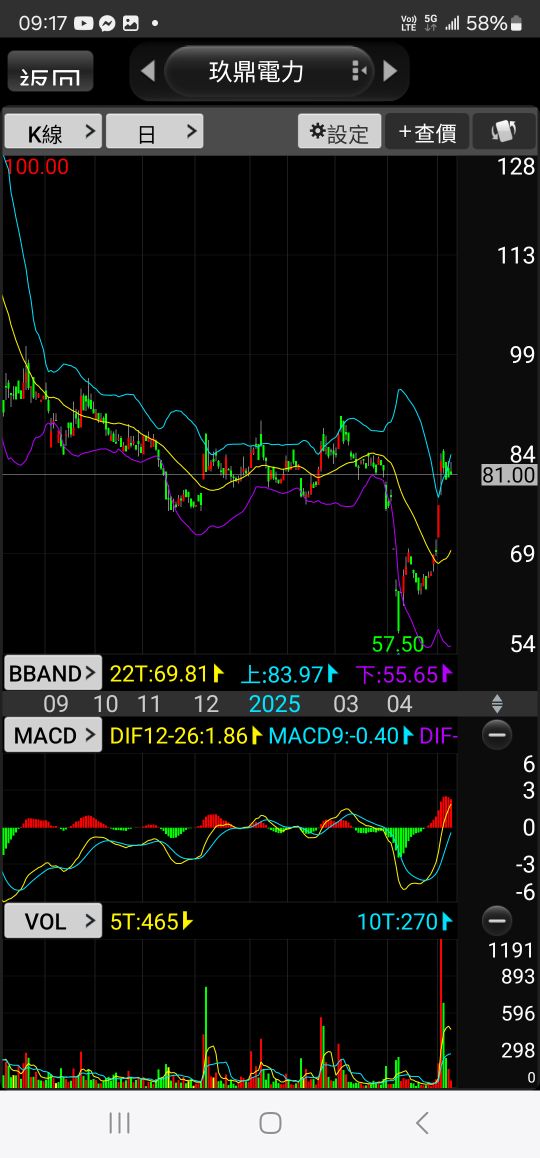This screenshot has height=1158, width=540.
Task: Collapse the MACD panel with minus icon
Action: [x=496, y=735]
